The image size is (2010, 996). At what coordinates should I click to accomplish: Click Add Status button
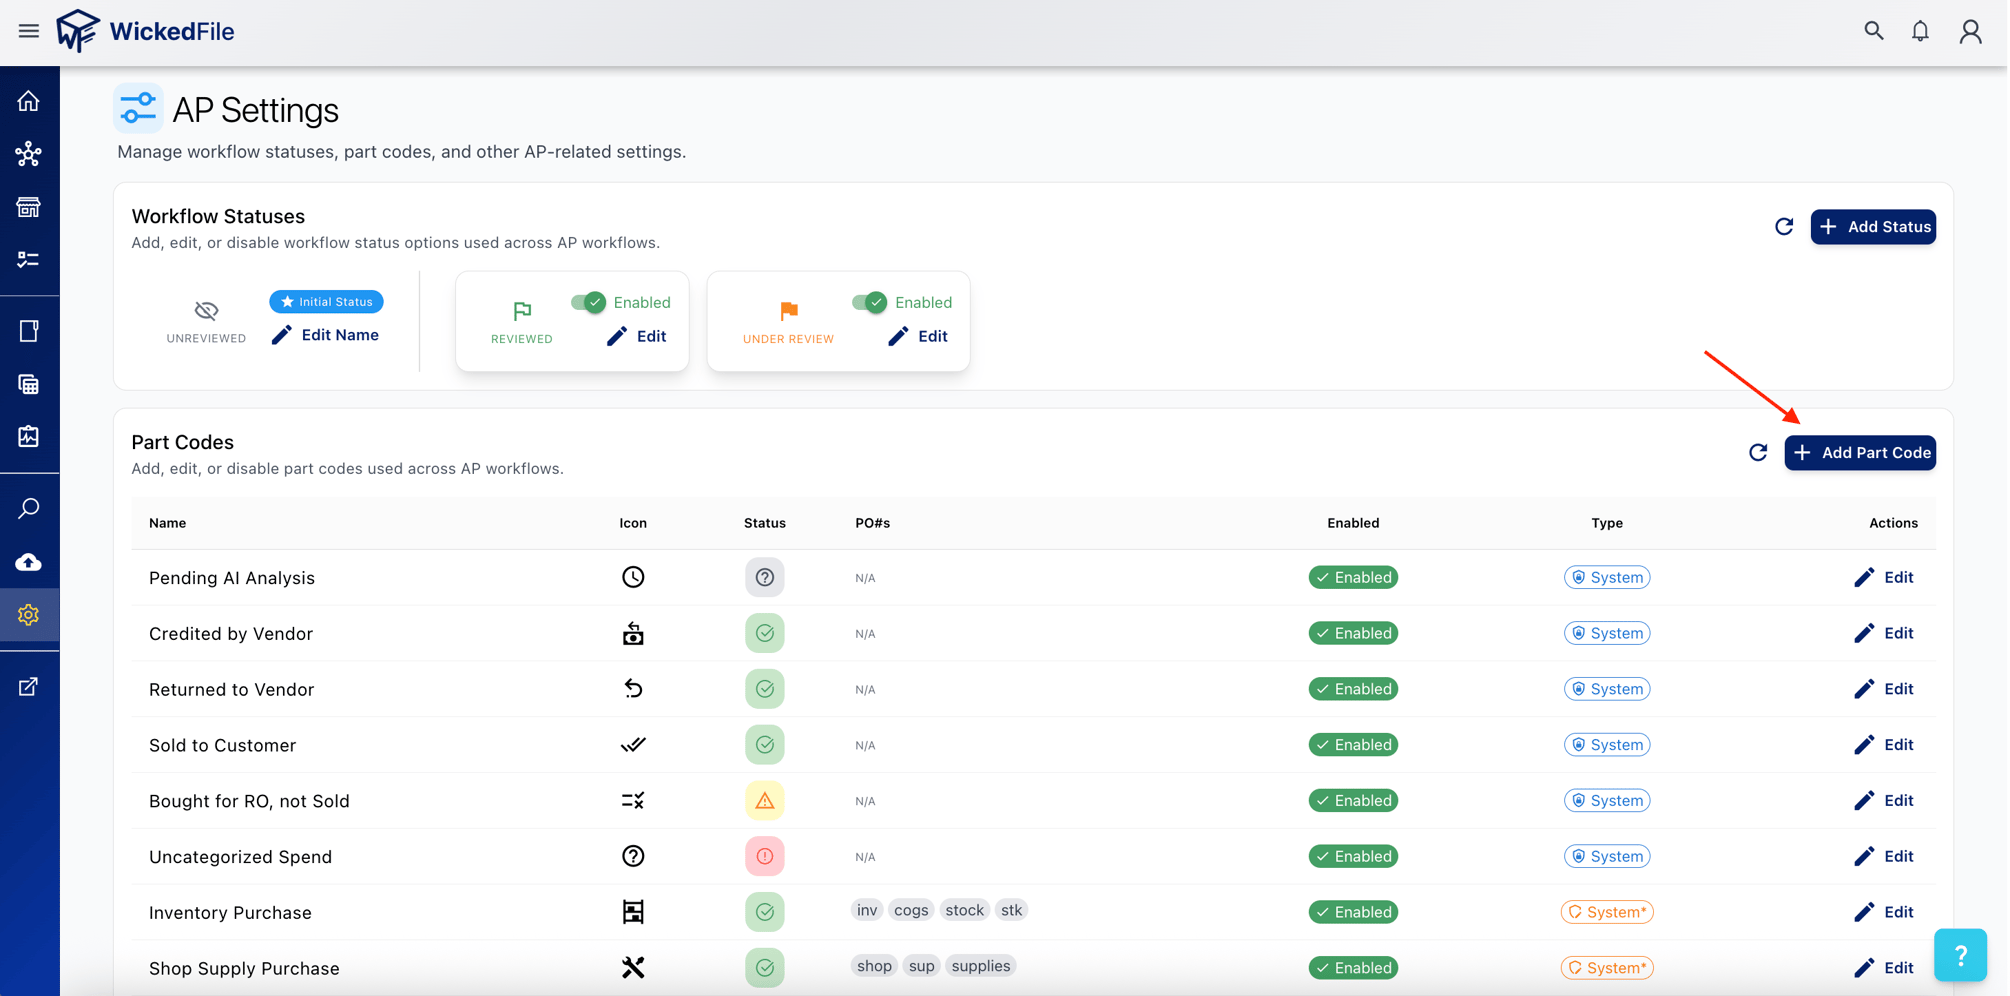tap(1873, 227)
